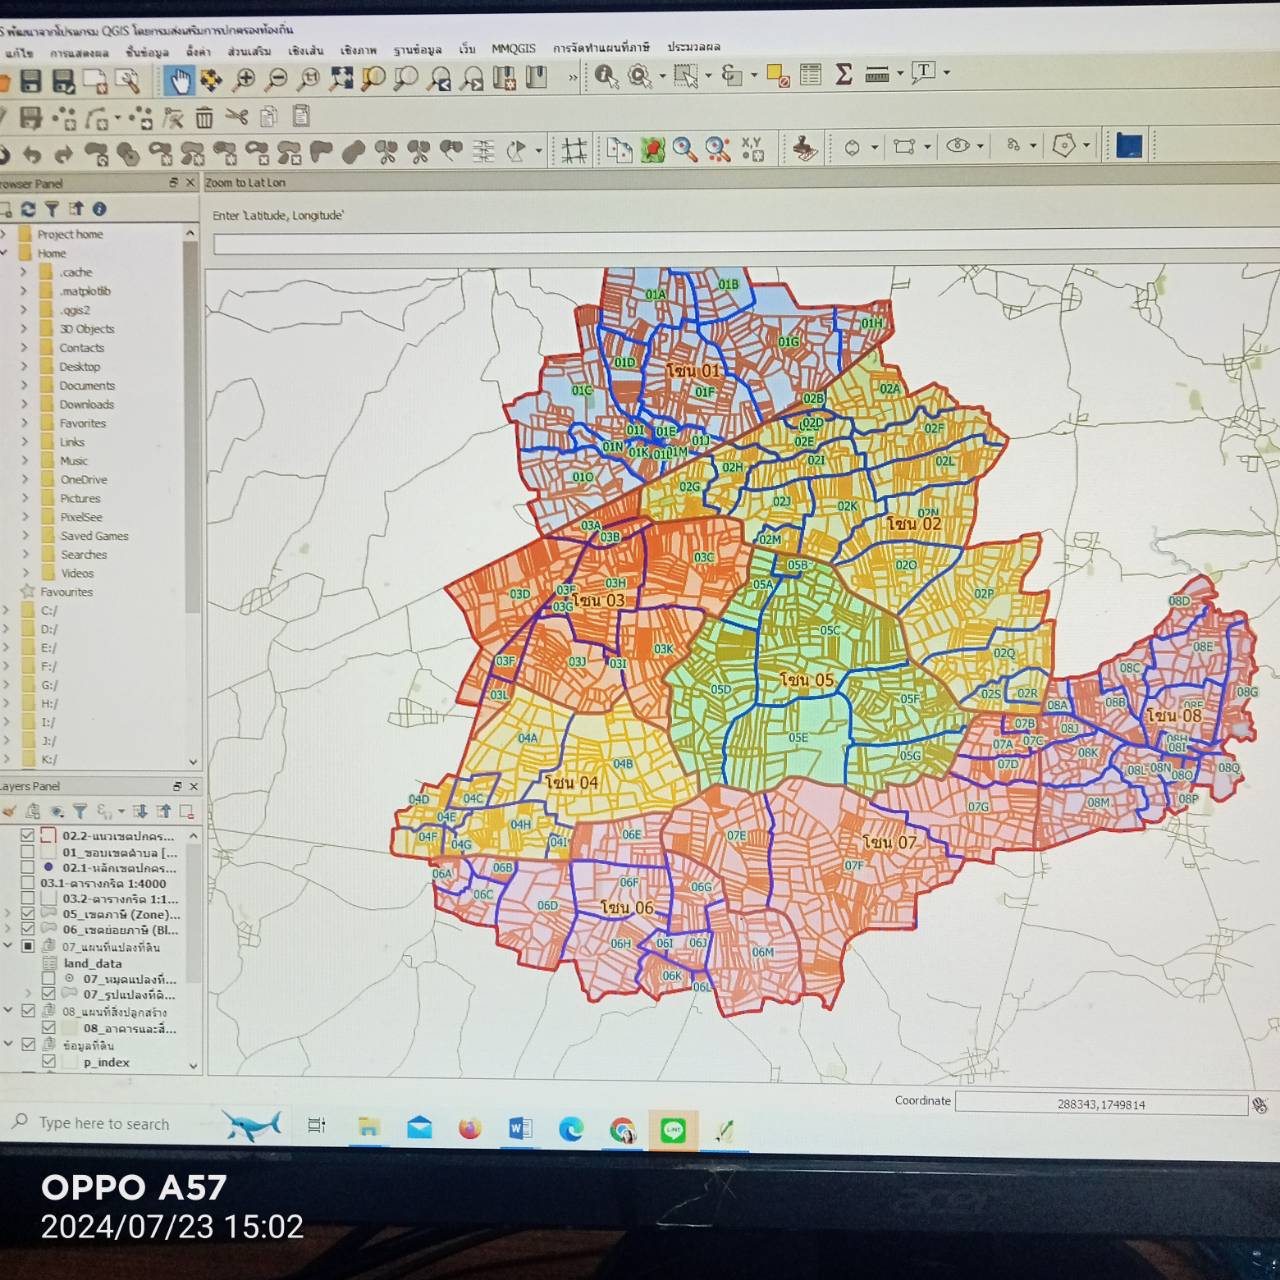Image resolution: width=1280 pixels, height=1280 pixels.
Task: Click the refresh icon in Browser Panel
Action: point(28,209)
